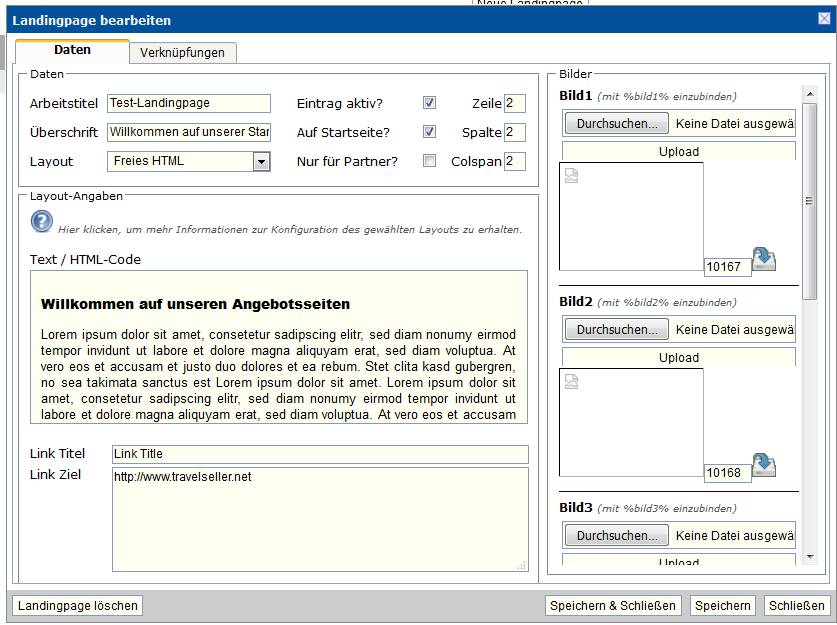The height and width of the screenshot is (625, 837).
Task: Click the blue help question mark icon
Action: [x=42, y=221]
